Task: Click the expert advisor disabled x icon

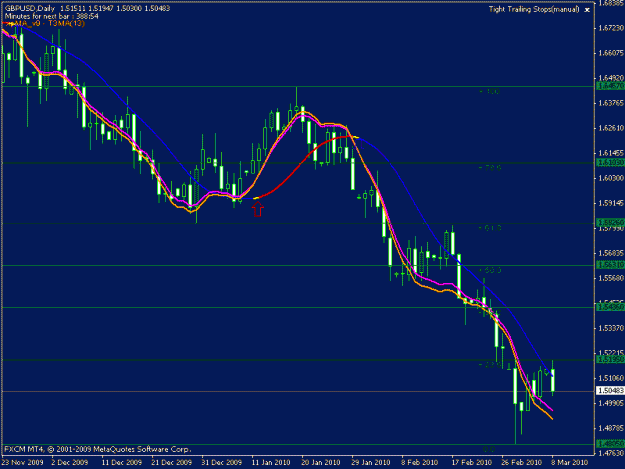Action: [x=587, y=10]
